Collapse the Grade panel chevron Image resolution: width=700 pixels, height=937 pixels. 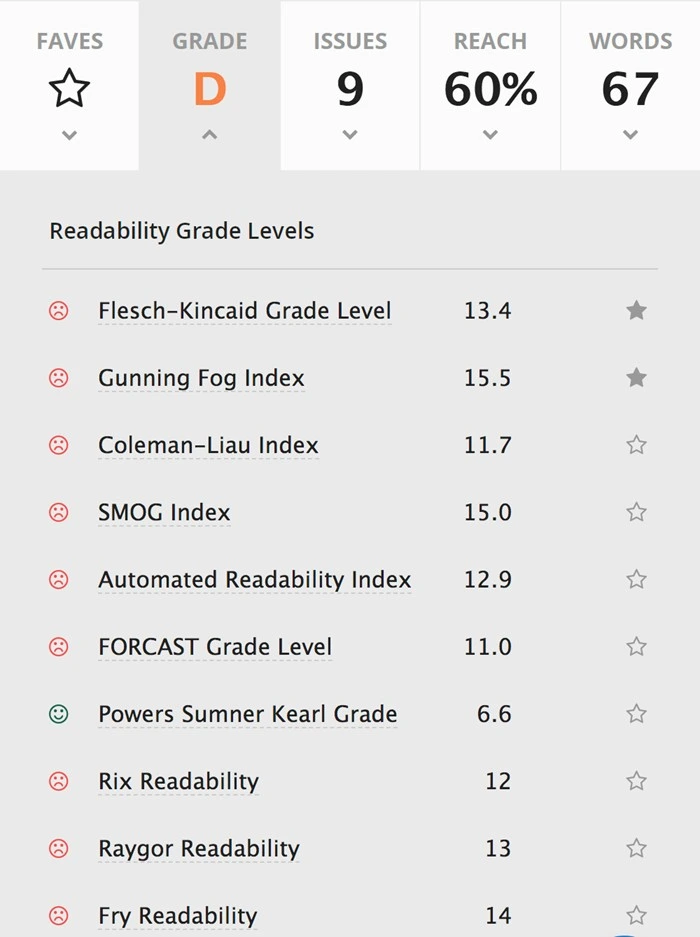(x=209, y=135)
